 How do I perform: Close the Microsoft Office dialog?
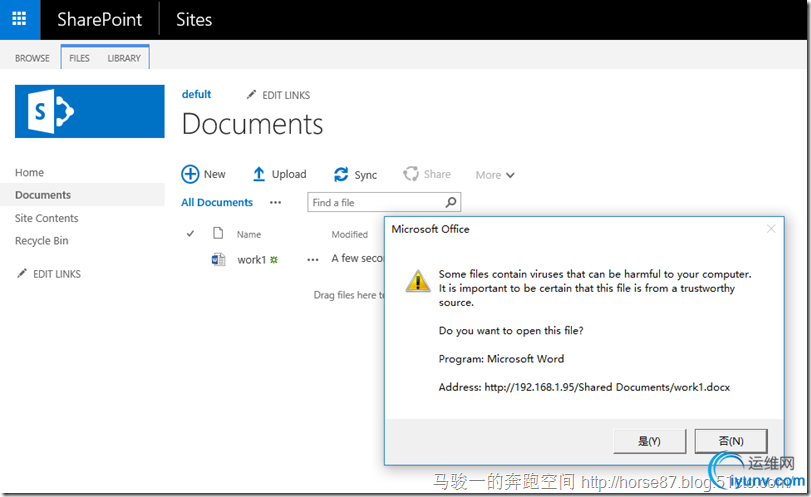(771, 229)
